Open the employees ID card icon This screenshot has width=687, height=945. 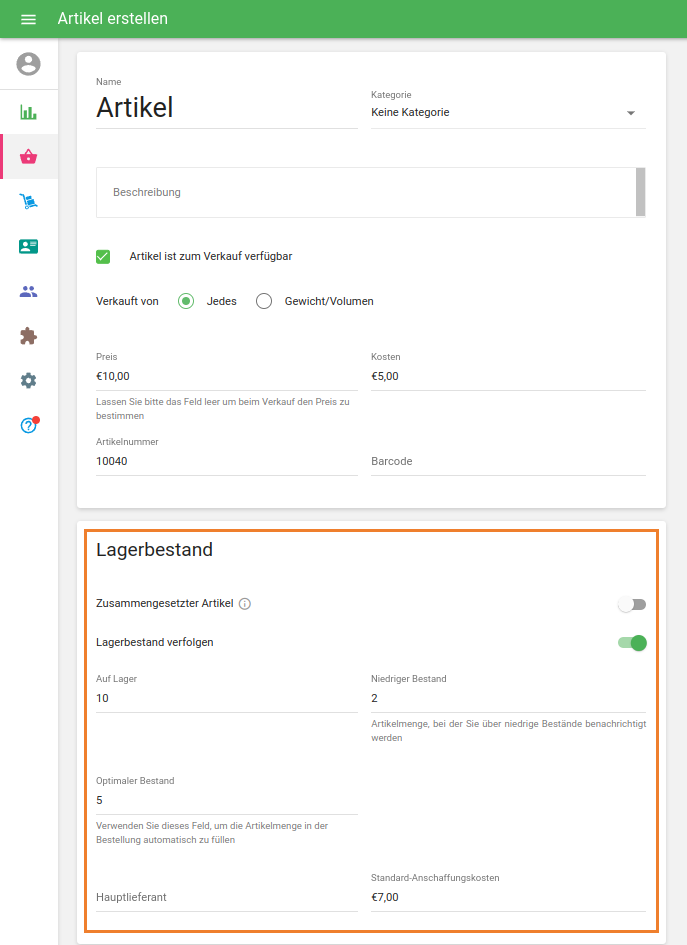(28, 247)
